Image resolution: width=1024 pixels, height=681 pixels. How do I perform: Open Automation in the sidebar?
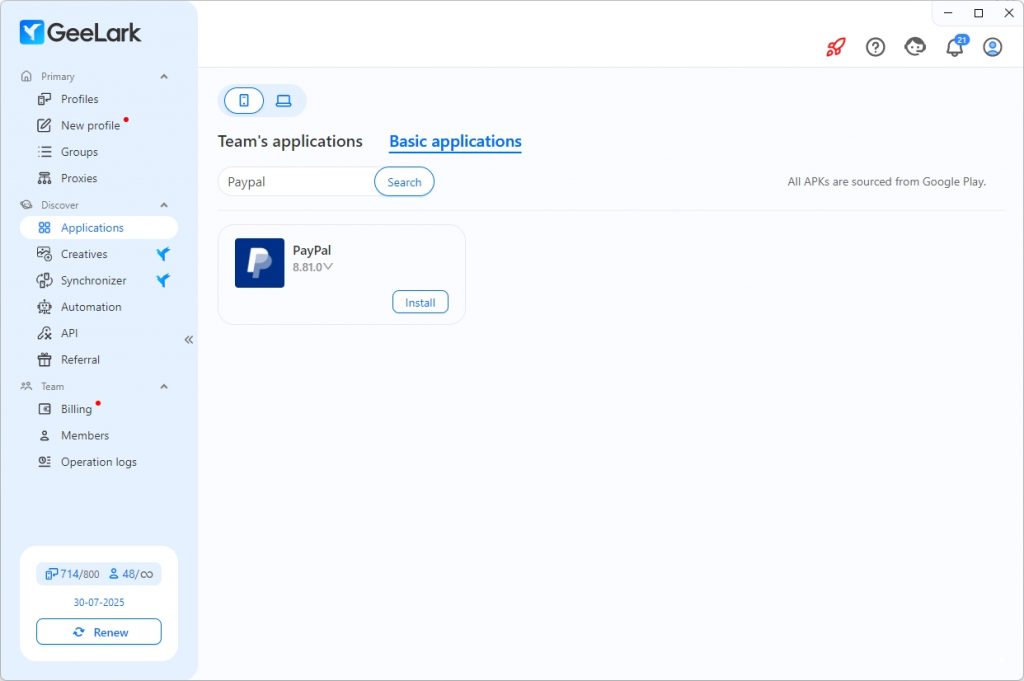[99, 307]
